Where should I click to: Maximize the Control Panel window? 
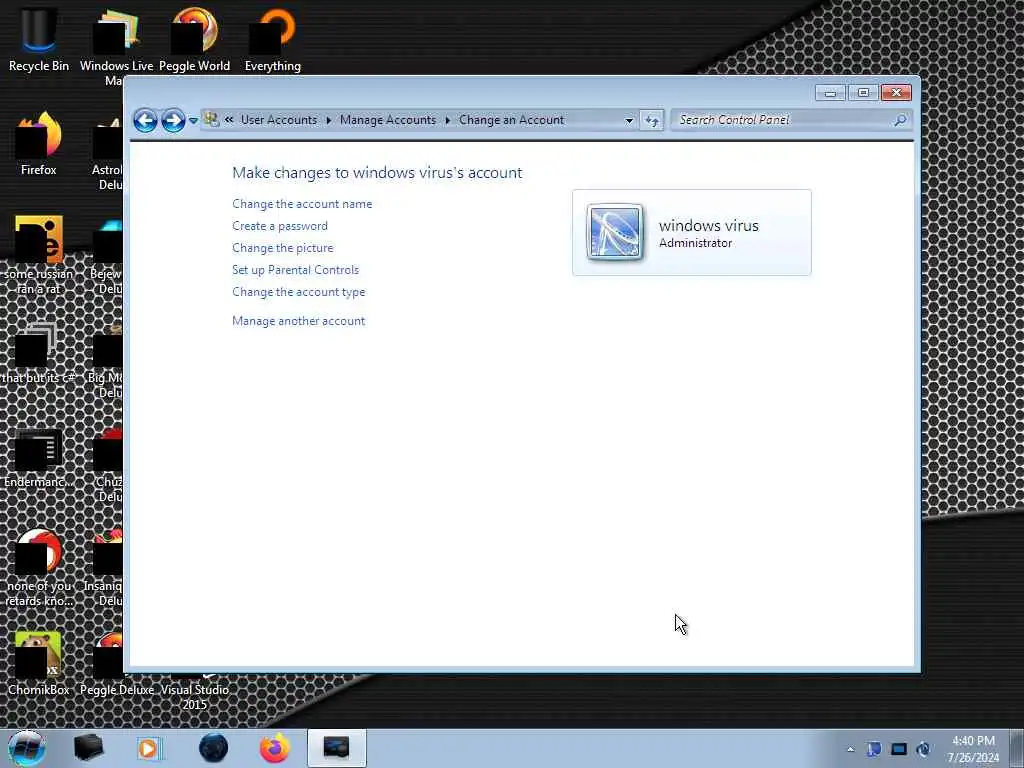point(863,93)
